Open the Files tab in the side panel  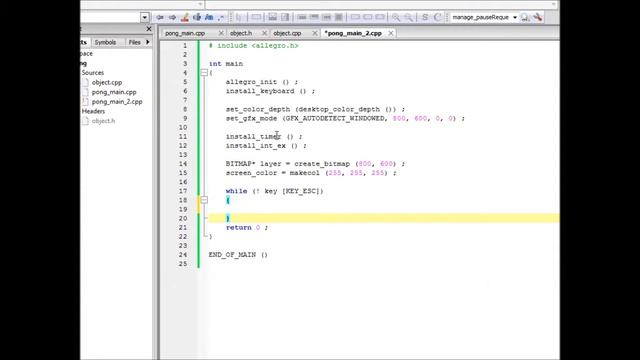coord(134,42)
